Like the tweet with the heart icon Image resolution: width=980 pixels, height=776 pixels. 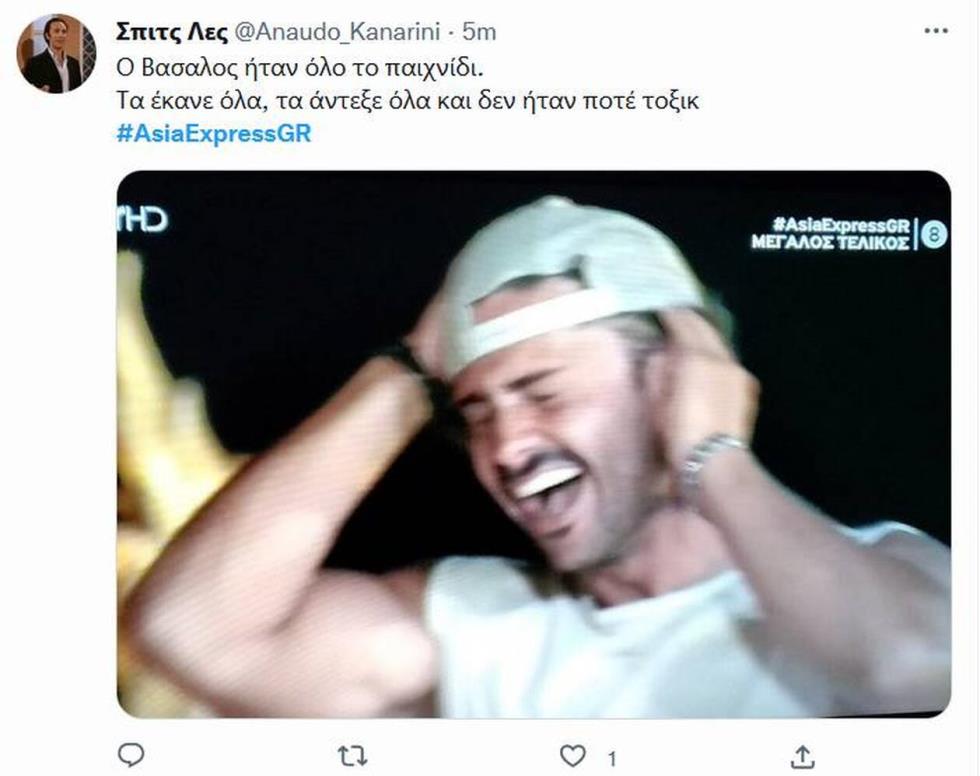tap(572, 756)
